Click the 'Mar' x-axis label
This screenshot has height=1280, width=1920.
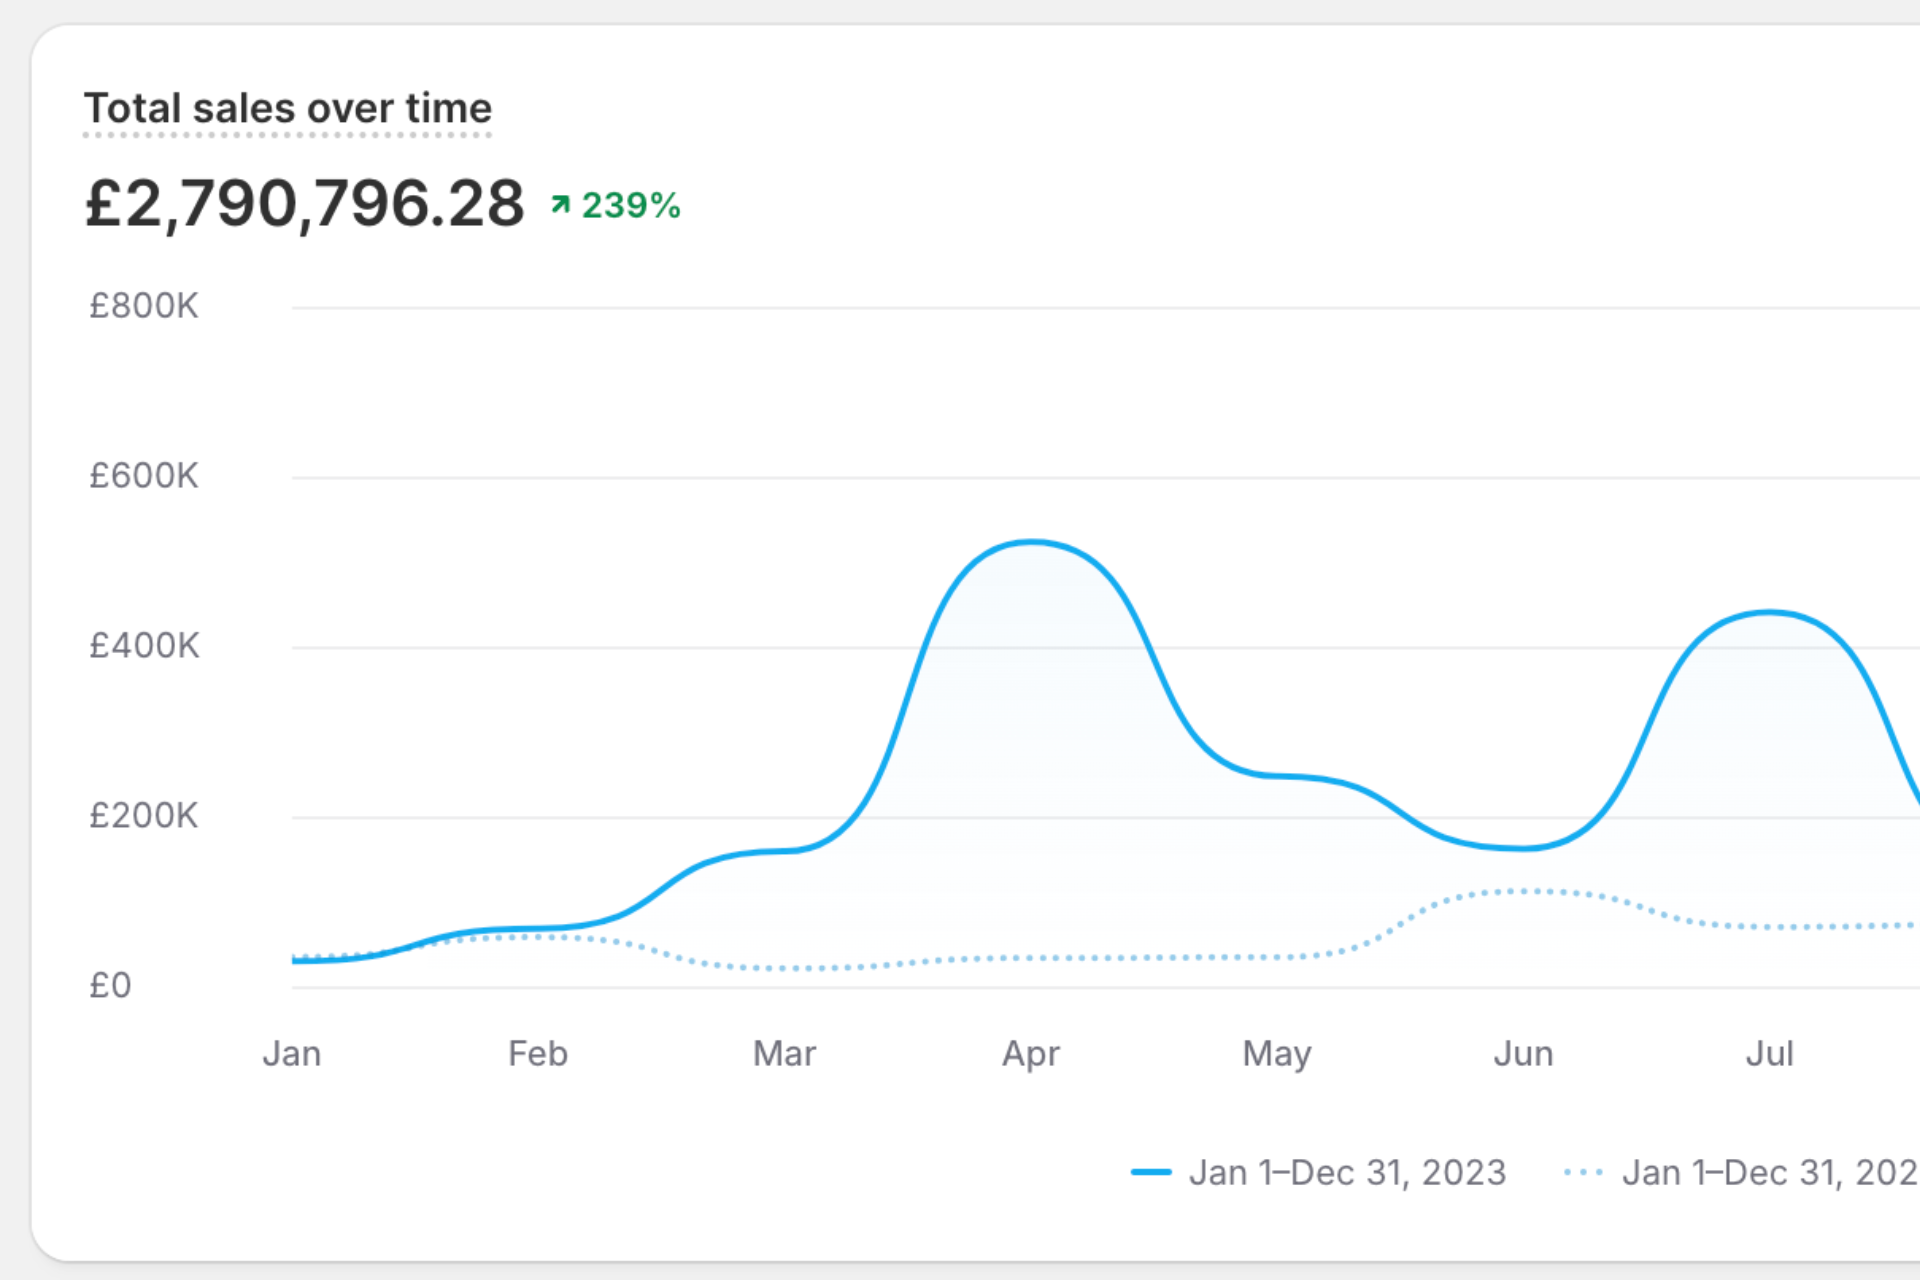784,1054
